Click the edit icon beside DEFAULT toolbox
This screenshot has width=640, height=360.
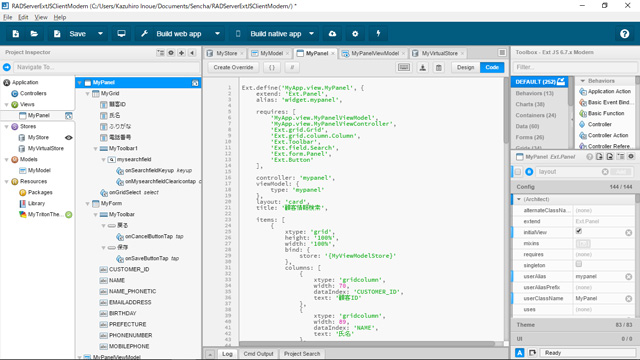click(x=561, y=81)
